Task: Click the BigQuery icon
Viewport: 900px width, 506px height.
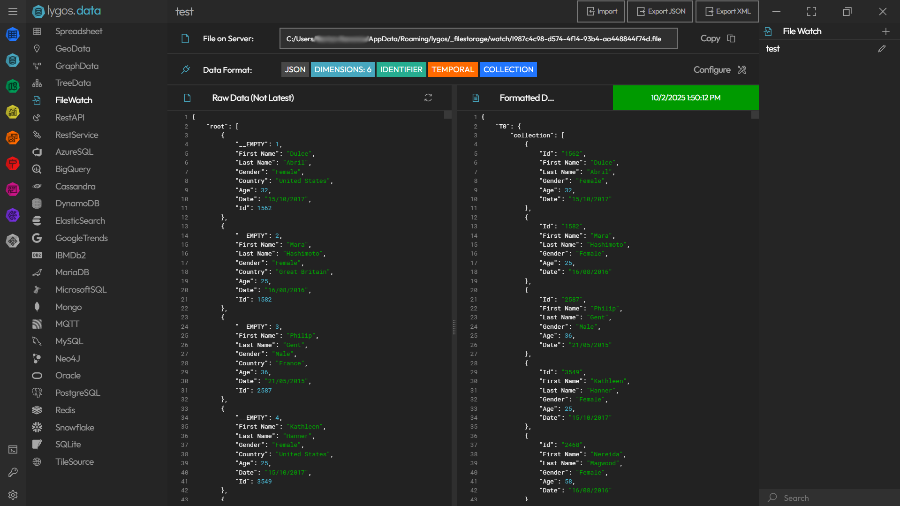Action: 37,169
